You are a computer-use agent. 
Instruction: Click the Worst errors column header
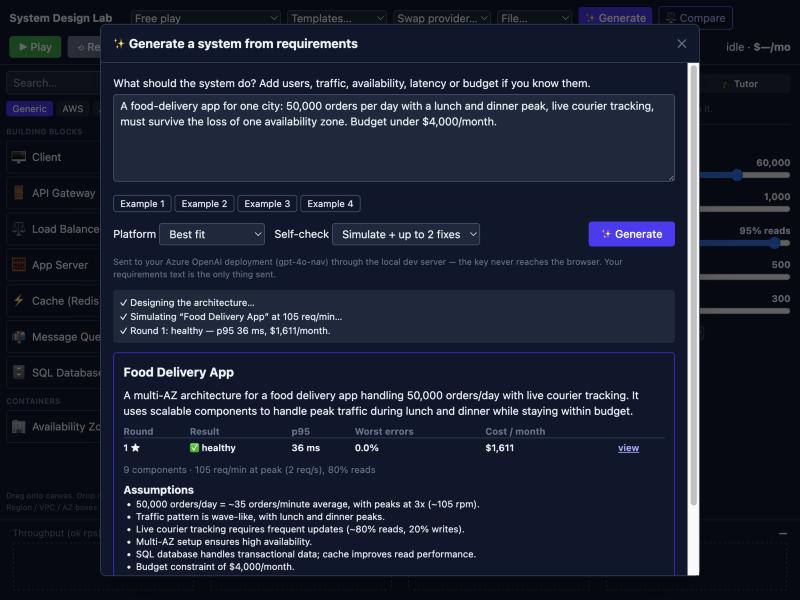click(384, 432)
